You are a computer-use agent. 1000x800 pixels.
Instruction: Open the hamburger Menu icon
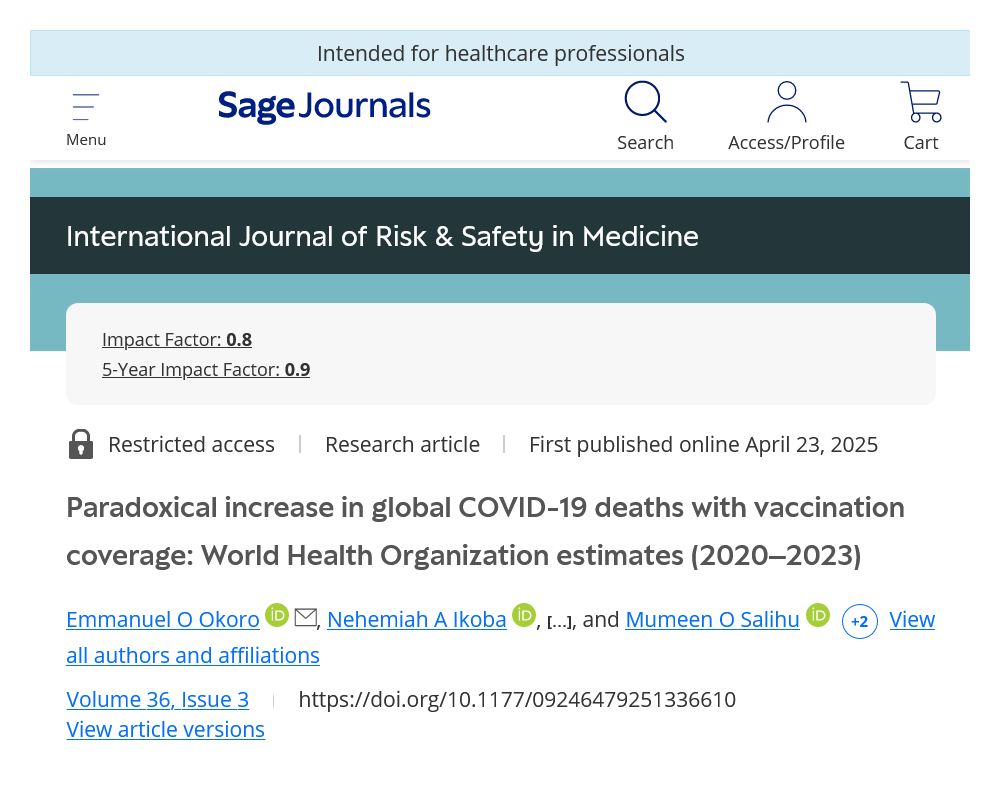click(x=85, y=107)
